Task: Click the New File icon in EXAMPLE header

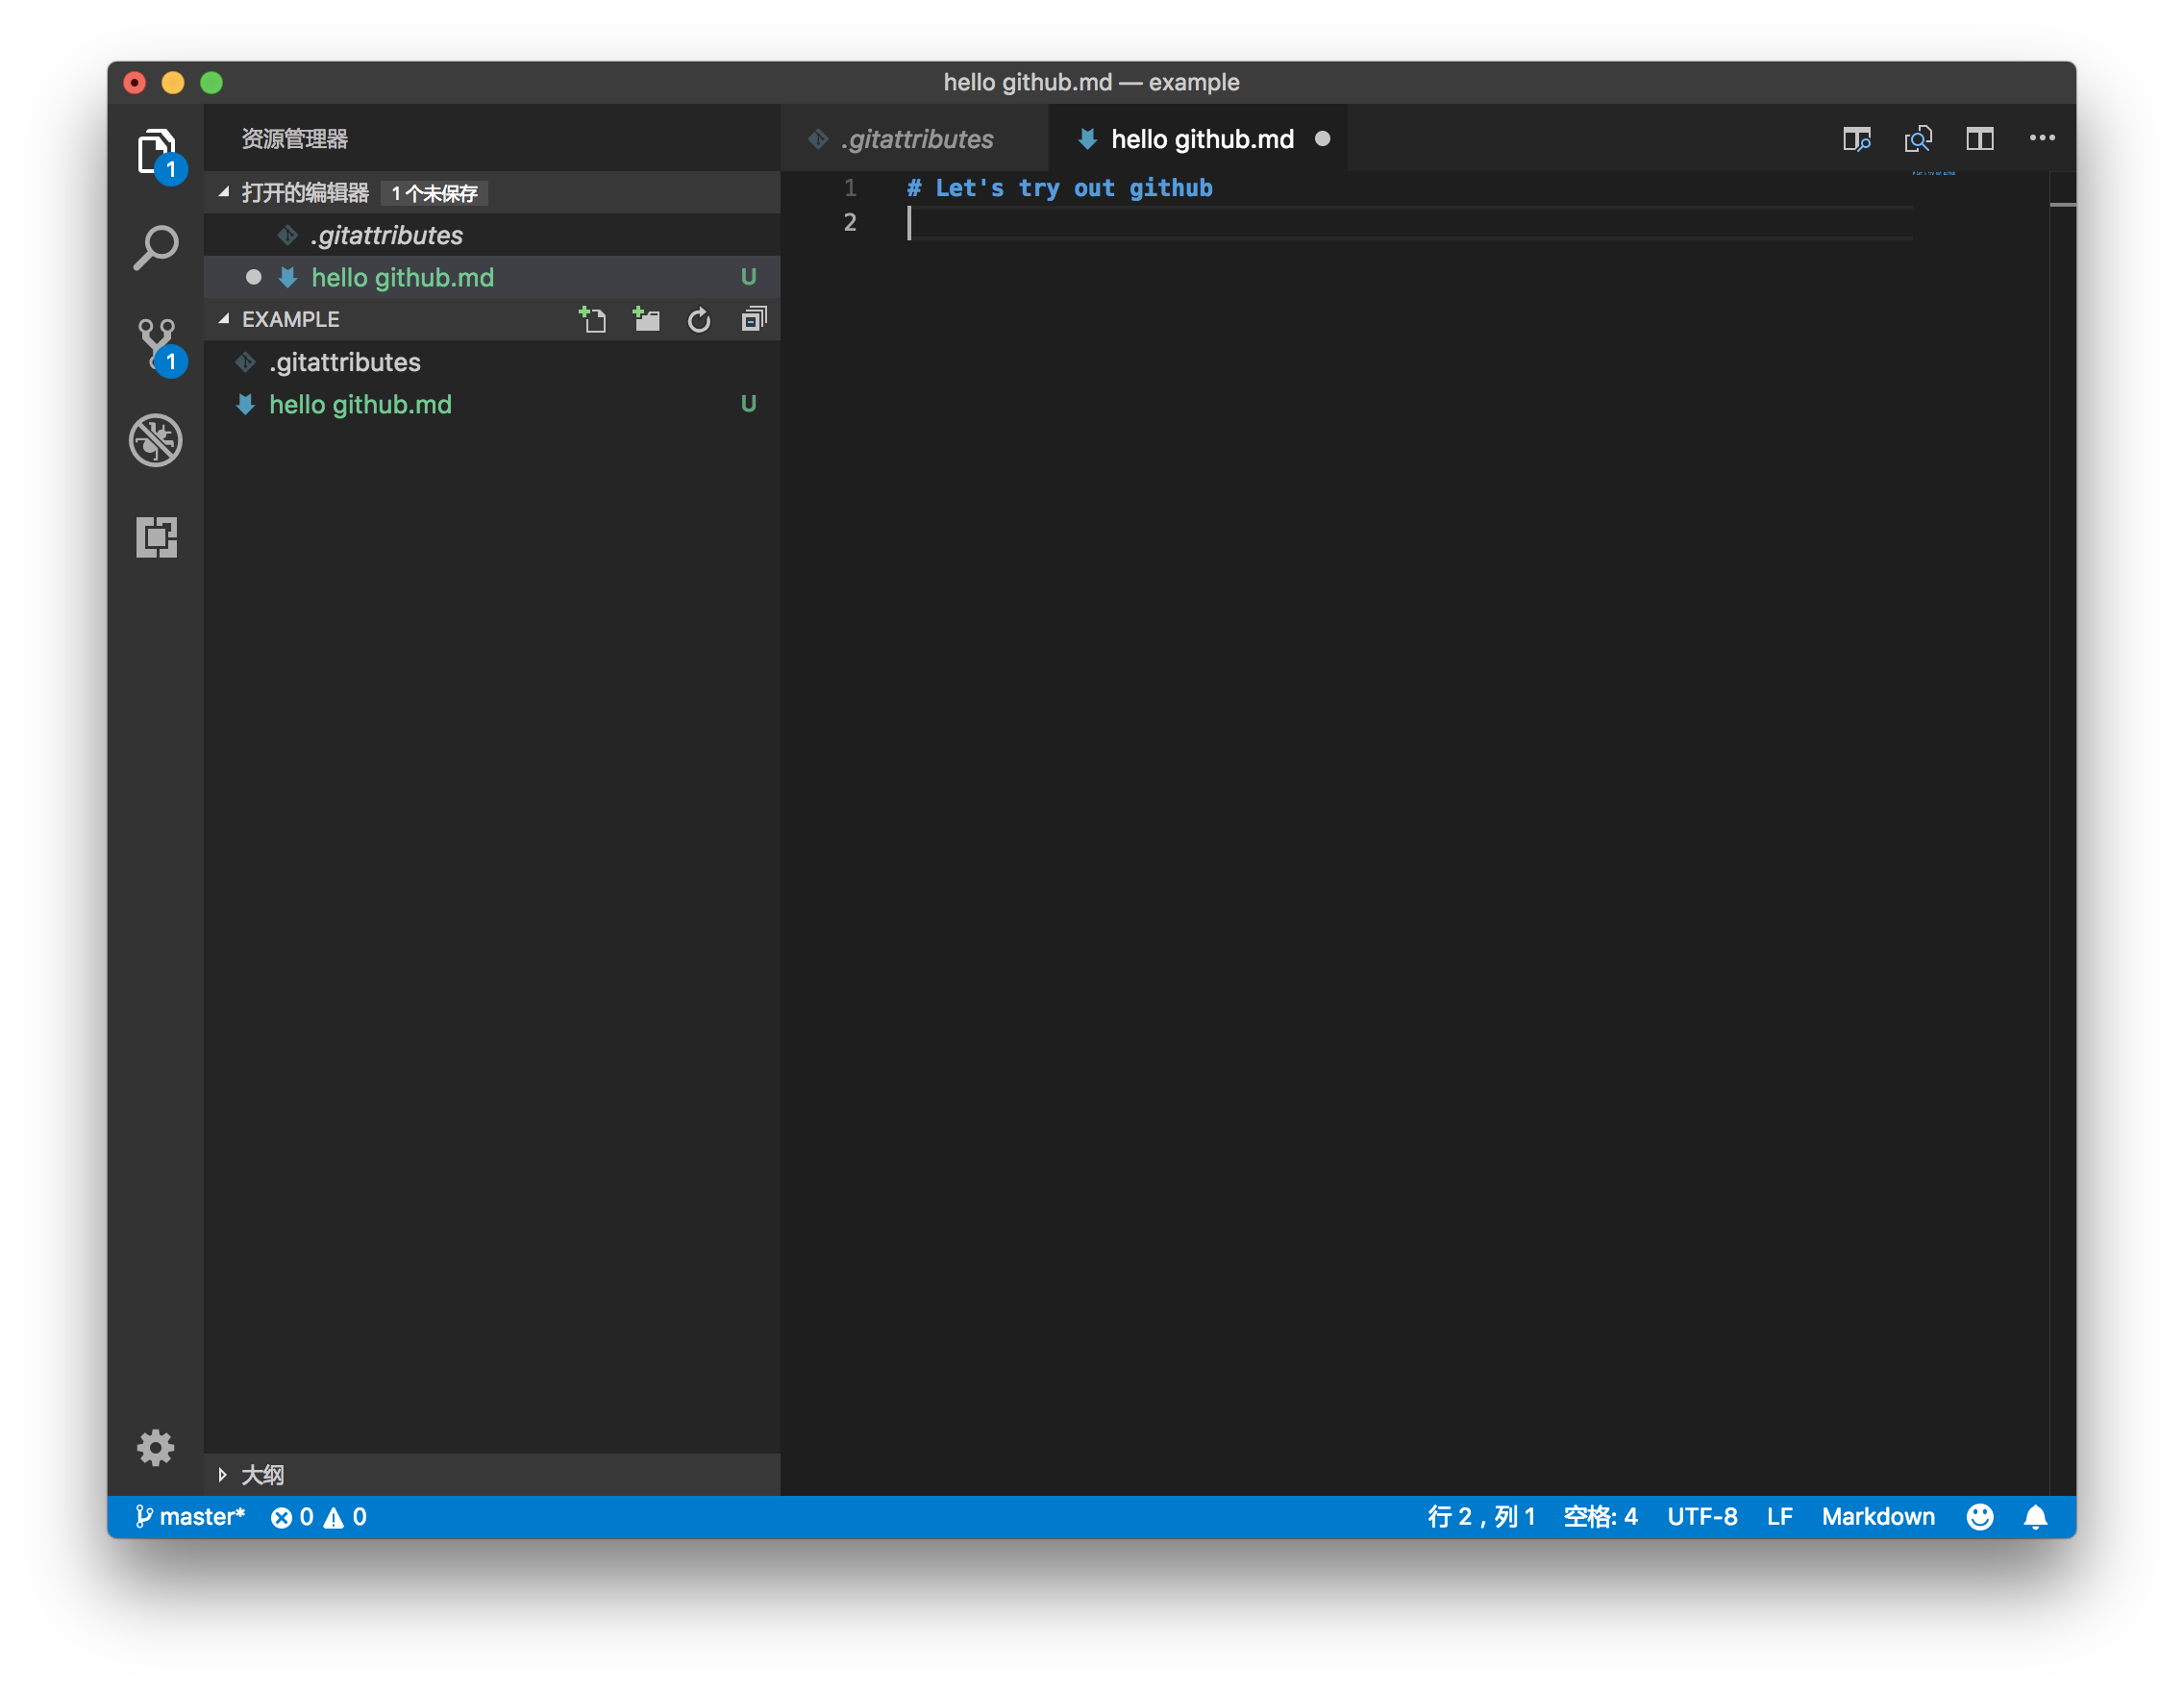Action: 593,319
